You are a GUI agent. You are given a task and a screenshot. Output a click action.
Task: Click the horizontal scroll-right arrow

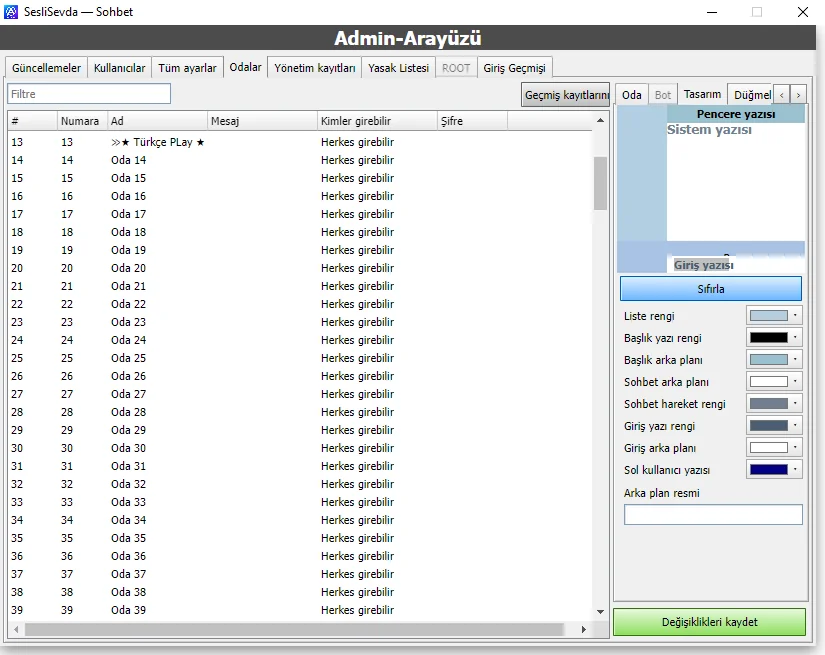[583, 629]
